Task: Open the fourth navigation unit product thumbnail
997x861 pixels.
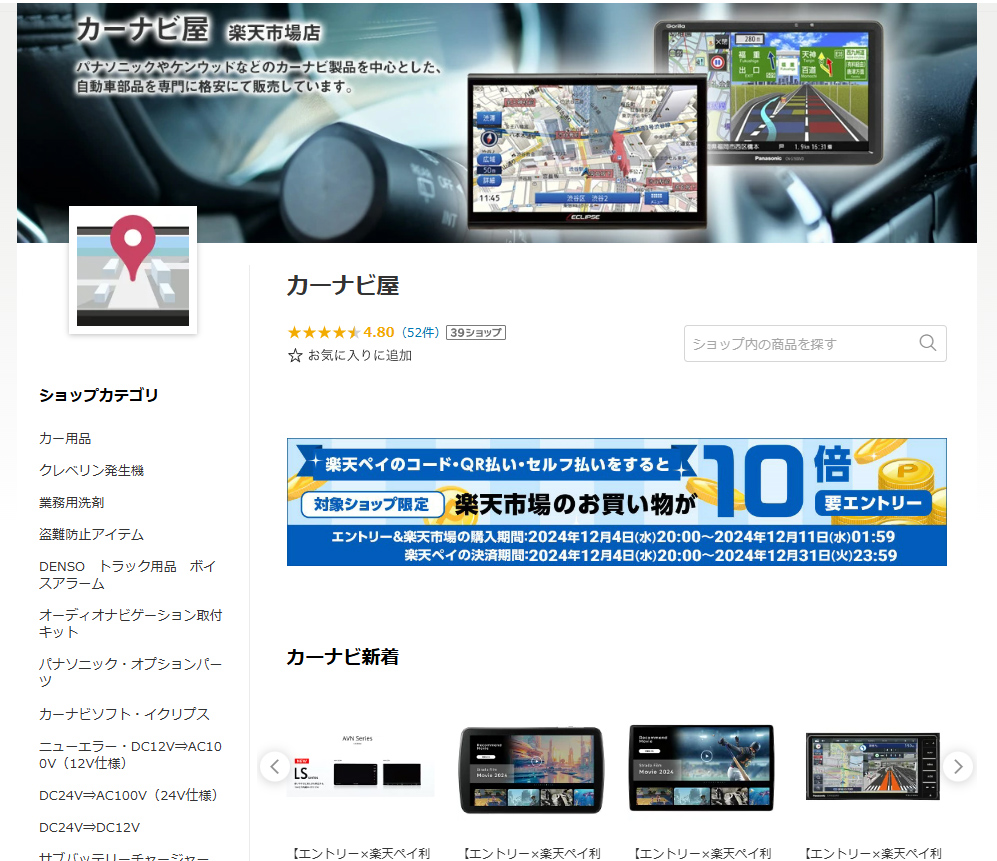Action: (872, 767)
